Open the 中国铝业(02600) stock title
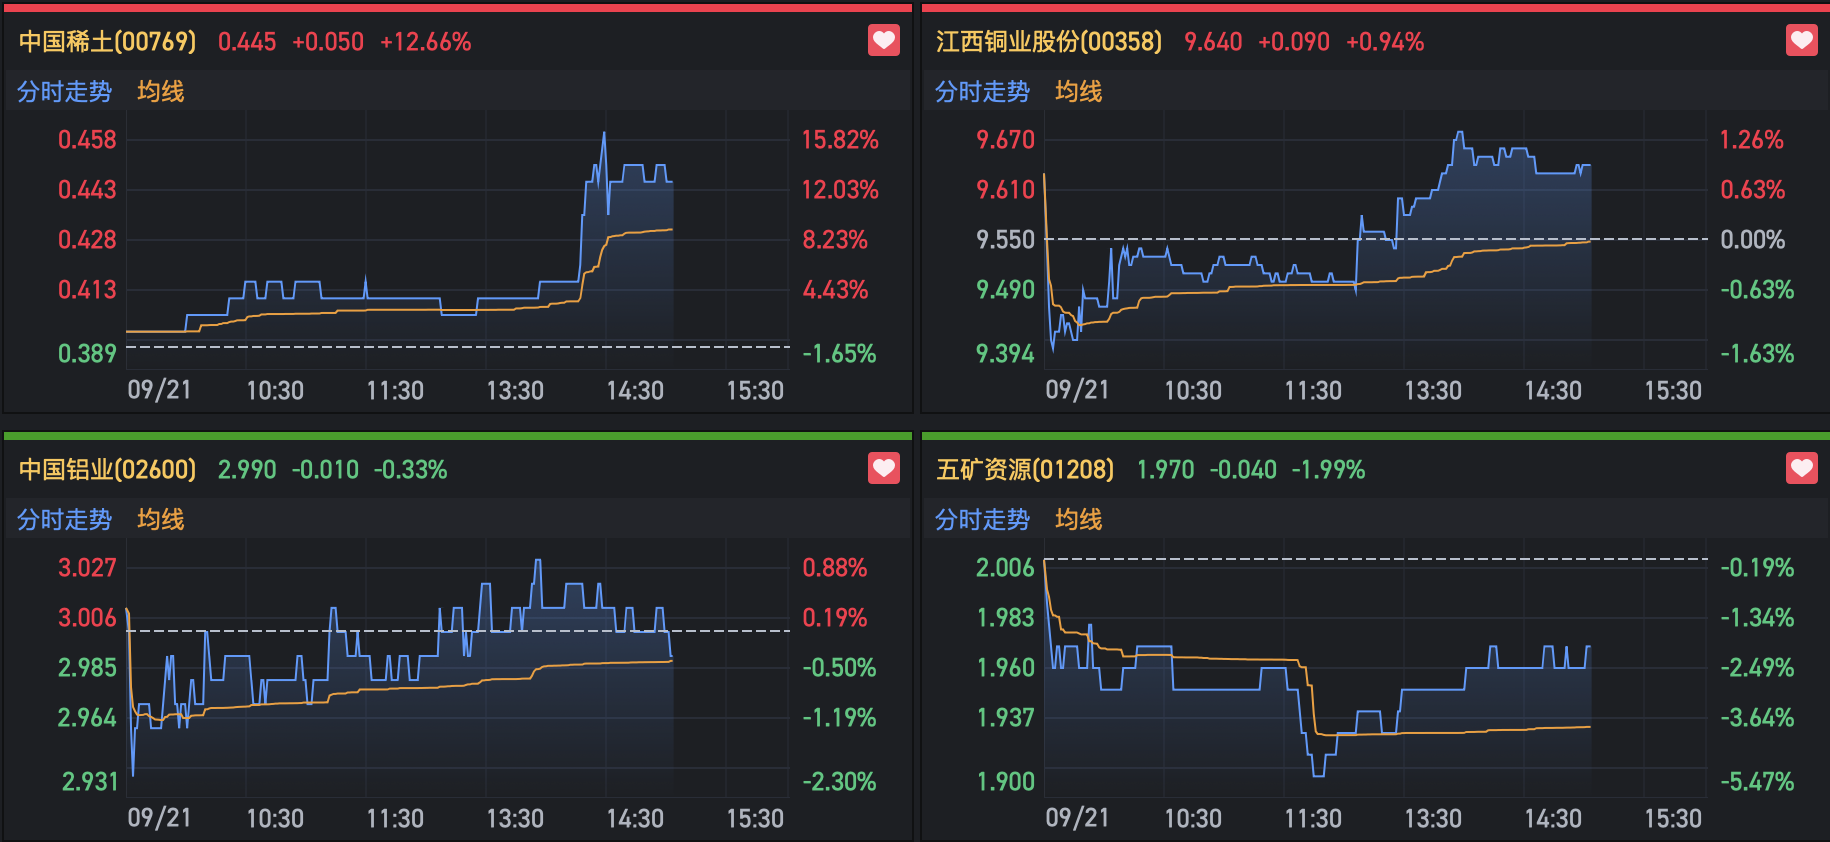Viewport: 1830px width, 842px height. pyautogui.click(x=108, y=470)
